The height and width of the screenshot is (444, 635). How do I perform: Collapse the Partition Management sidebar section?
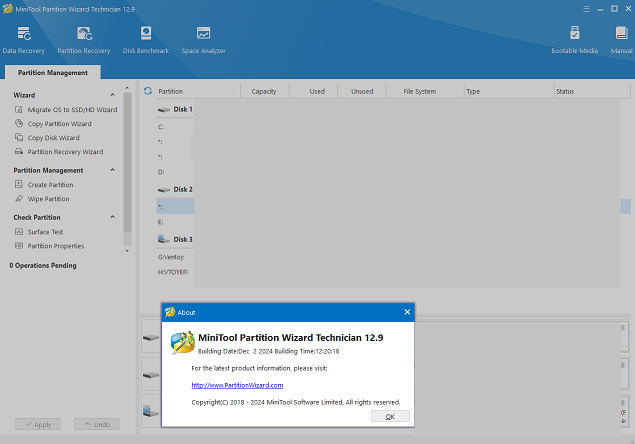pyautogui.click(x=112, y=170)
